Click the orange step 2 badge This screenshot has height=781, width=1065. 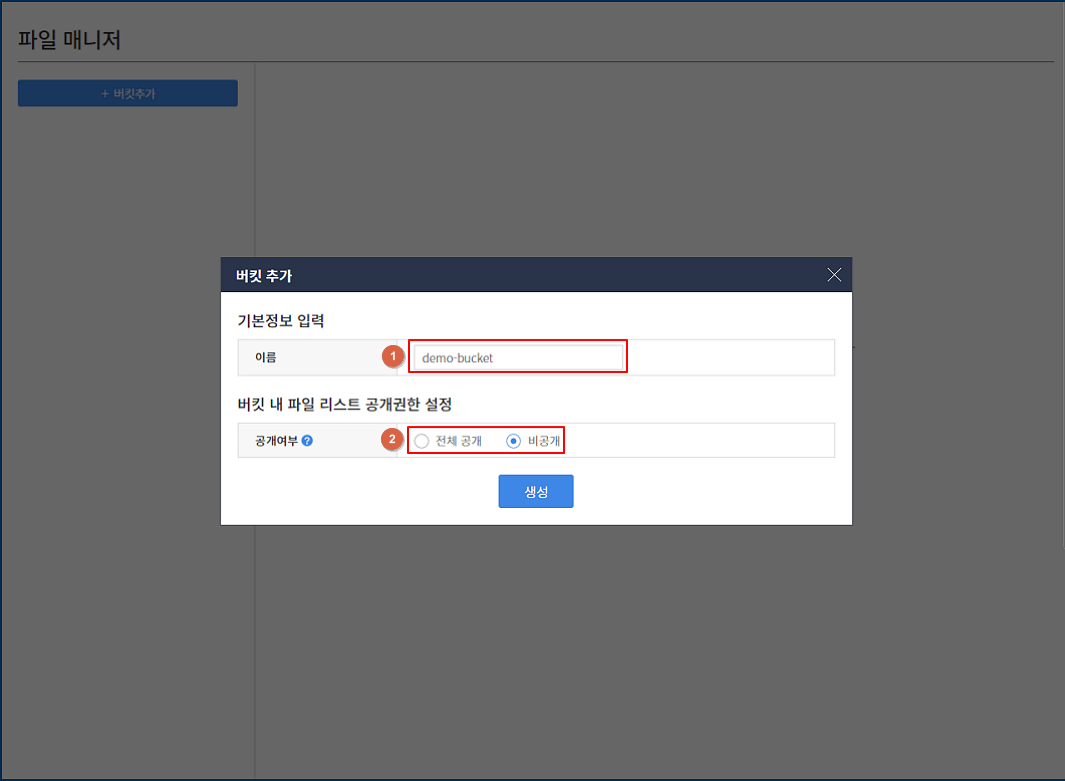point(393,440)
